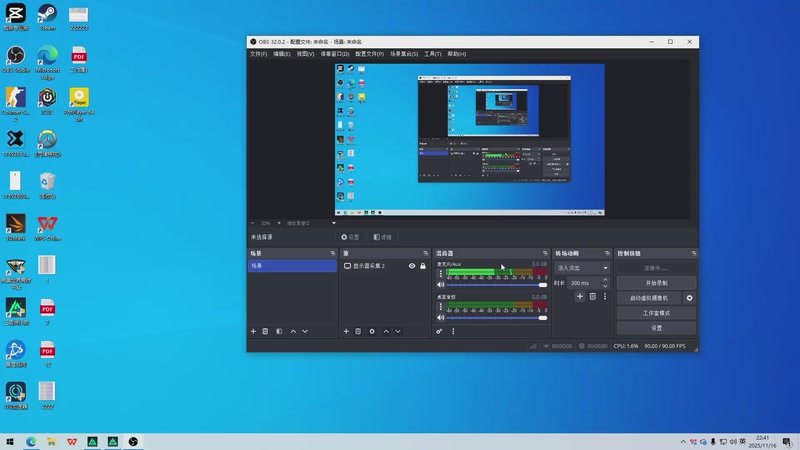Image resolution: width=800 pixels, height=450 pixels.
Task: Open transition three-dot properties menu
Action: click(605, 296)
